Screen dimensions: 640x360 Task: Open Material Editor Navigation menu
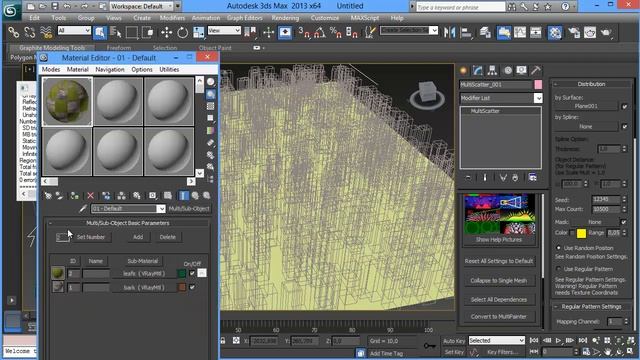point(110,69)
